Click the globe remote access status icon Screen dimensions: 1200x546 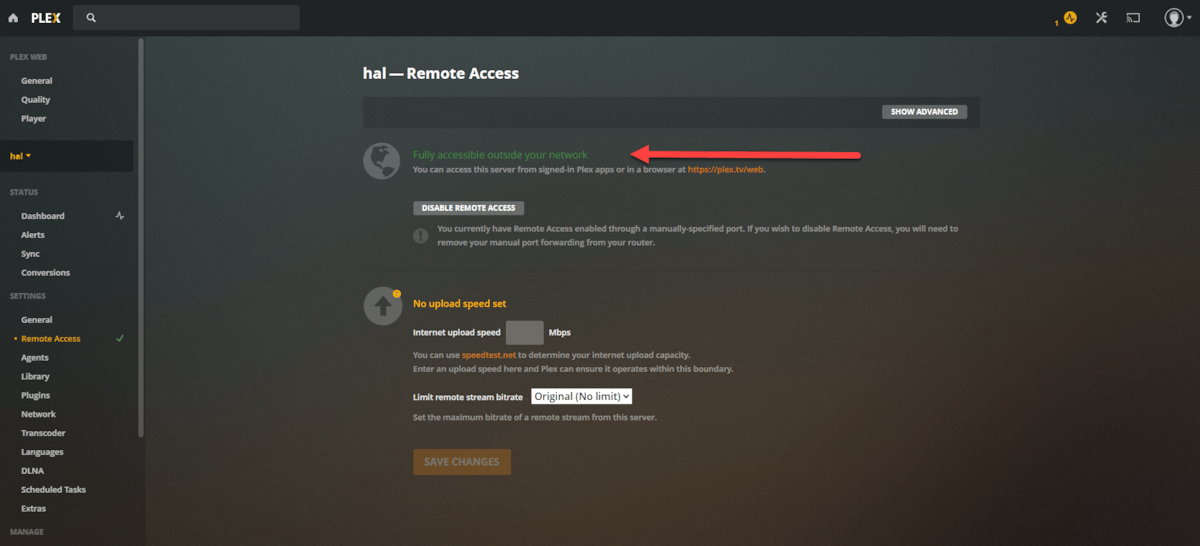382,161
